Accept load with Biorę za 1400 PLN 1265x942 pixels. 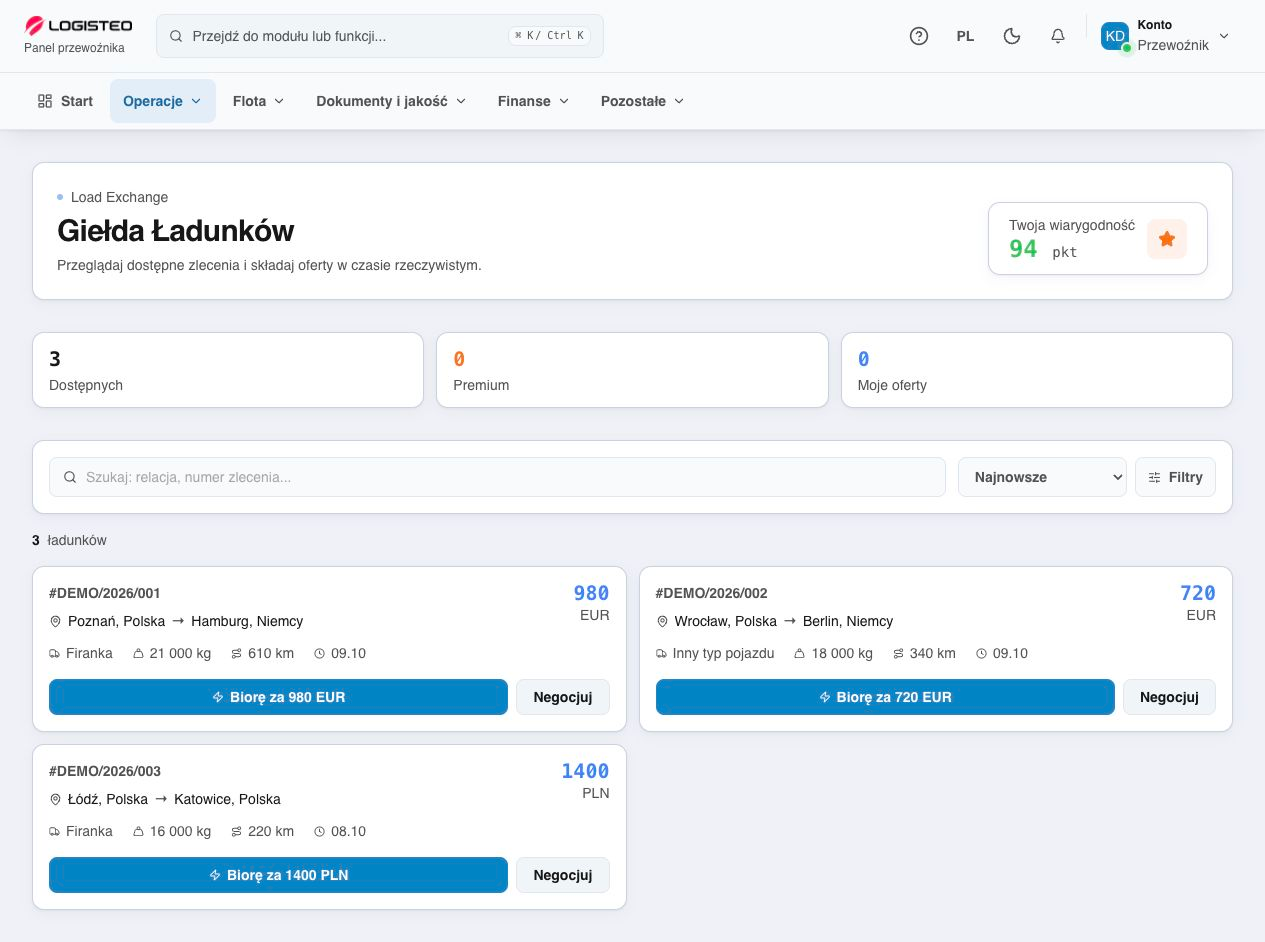pos(278,875)
